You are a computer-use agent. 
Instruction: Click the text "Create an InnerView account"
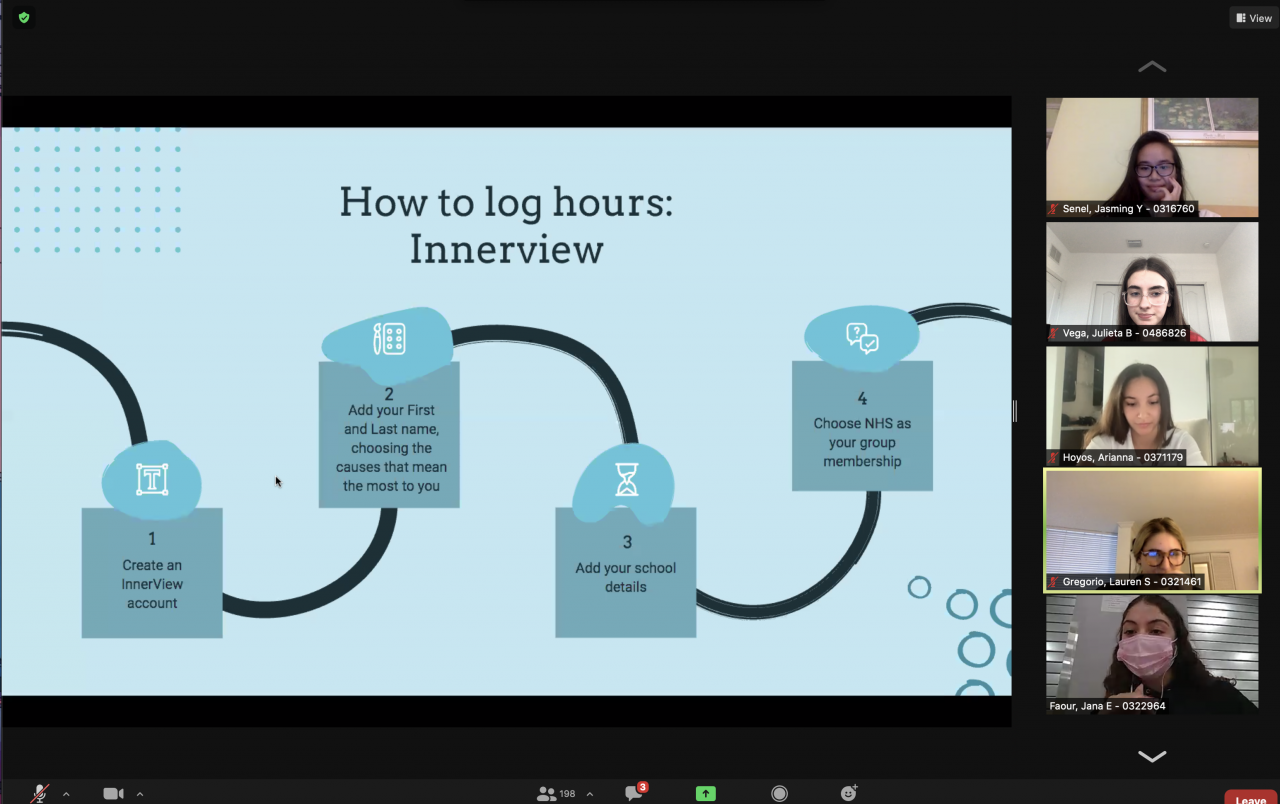pos(152,584)
